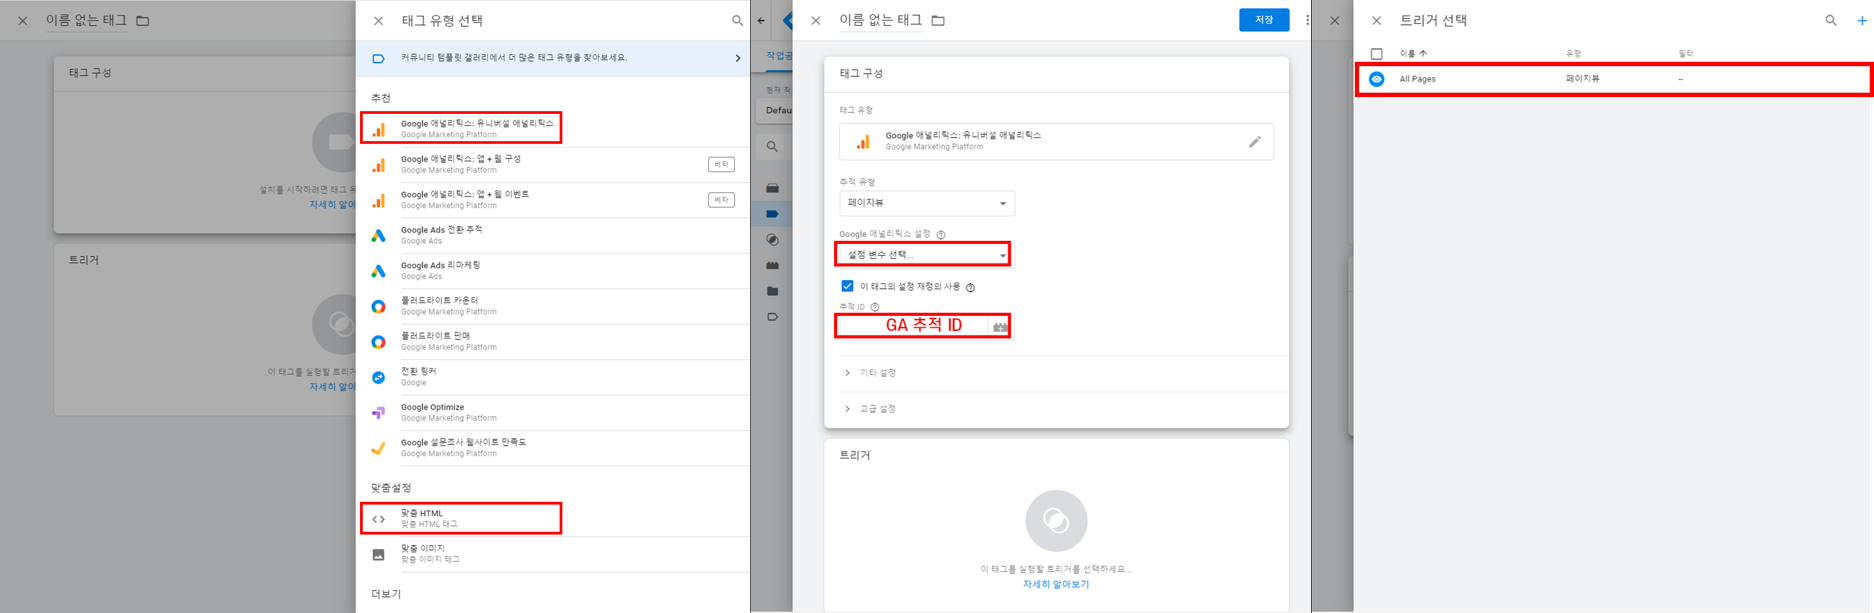The width and height of the screenshot is (1874, 613).
Task: Open Overview briefcase icon in workspace sidebar
Action: [x=772, y=188]
